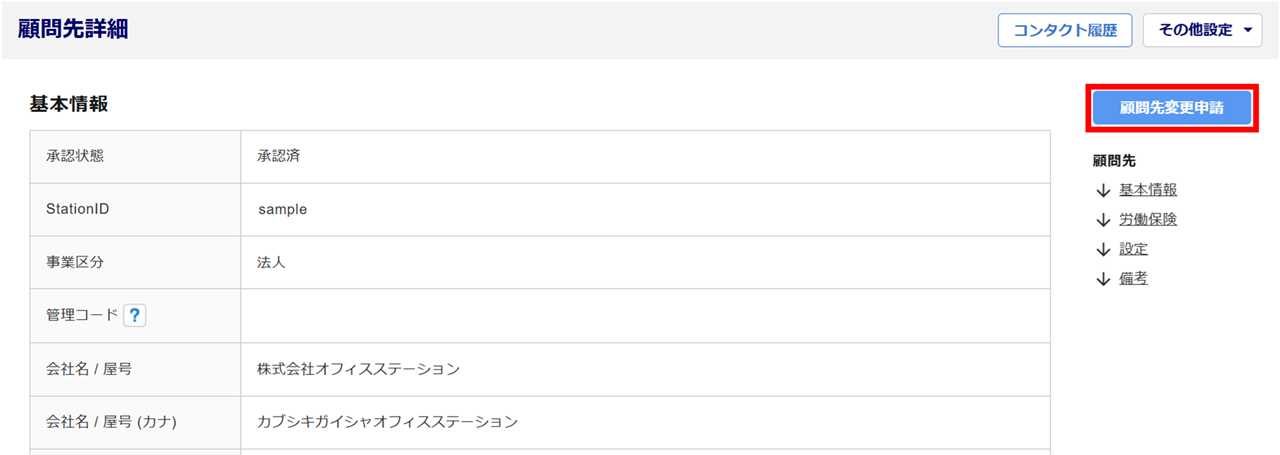Jump to the 備考 section link
The image size is (1280, 455).
pyautogui.click(x=1133, y=279)
